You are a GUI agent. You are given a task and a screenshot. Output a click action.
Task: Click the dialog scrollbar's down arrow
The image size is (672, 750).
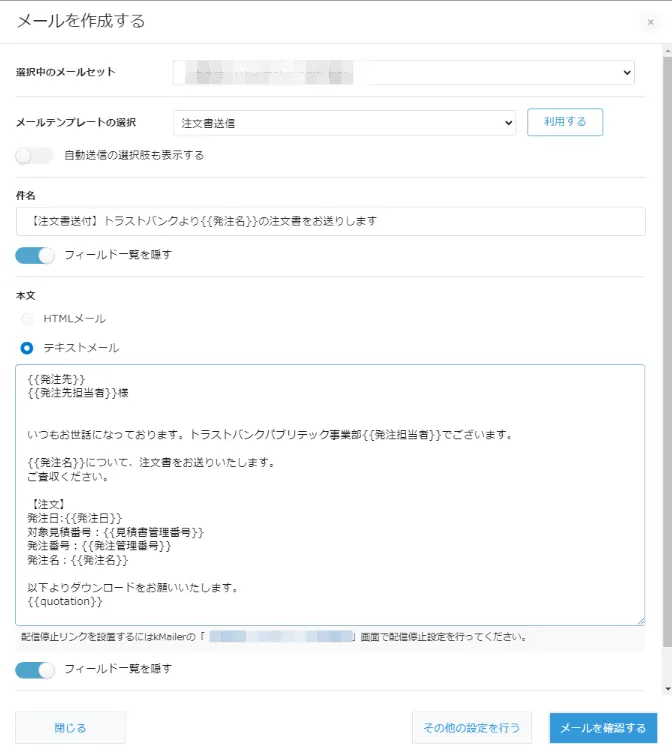click(x=666, y=689)
